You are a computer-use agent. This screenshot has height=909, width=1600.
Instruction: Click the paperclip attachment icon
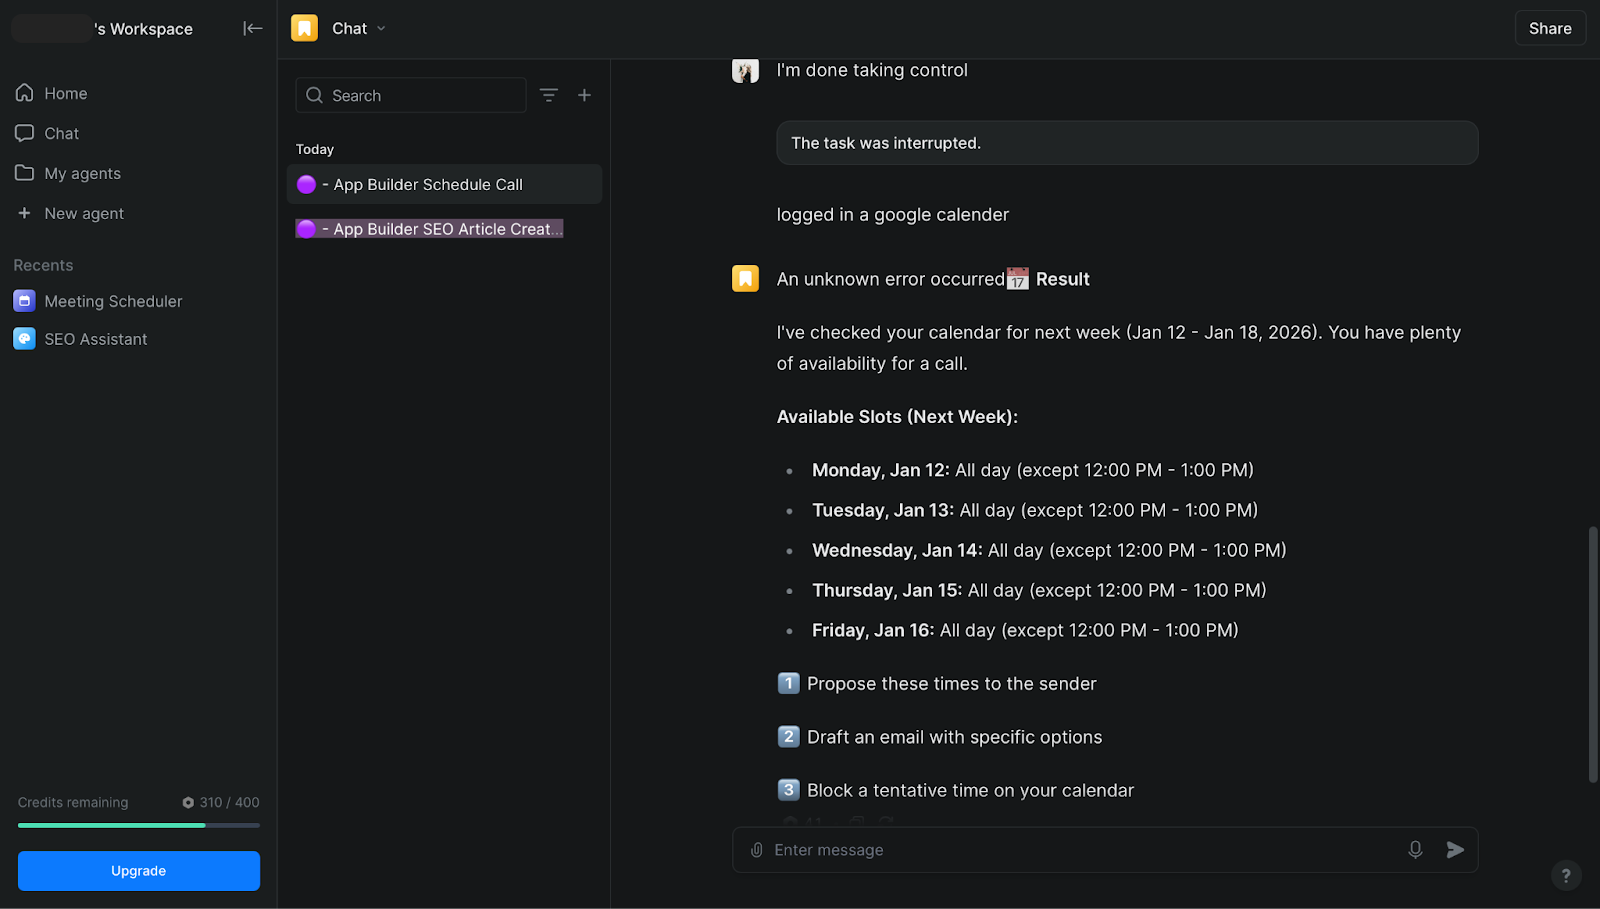pos(757,850)
